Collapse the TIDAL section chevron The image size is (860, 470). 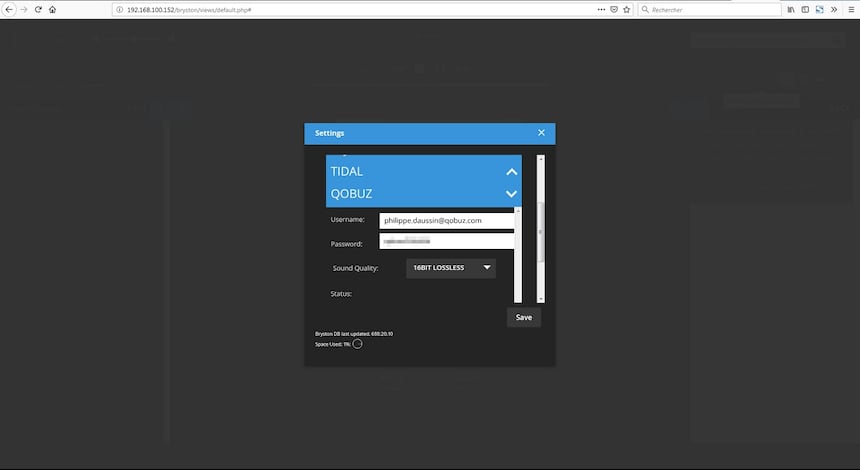click(511, 172)
